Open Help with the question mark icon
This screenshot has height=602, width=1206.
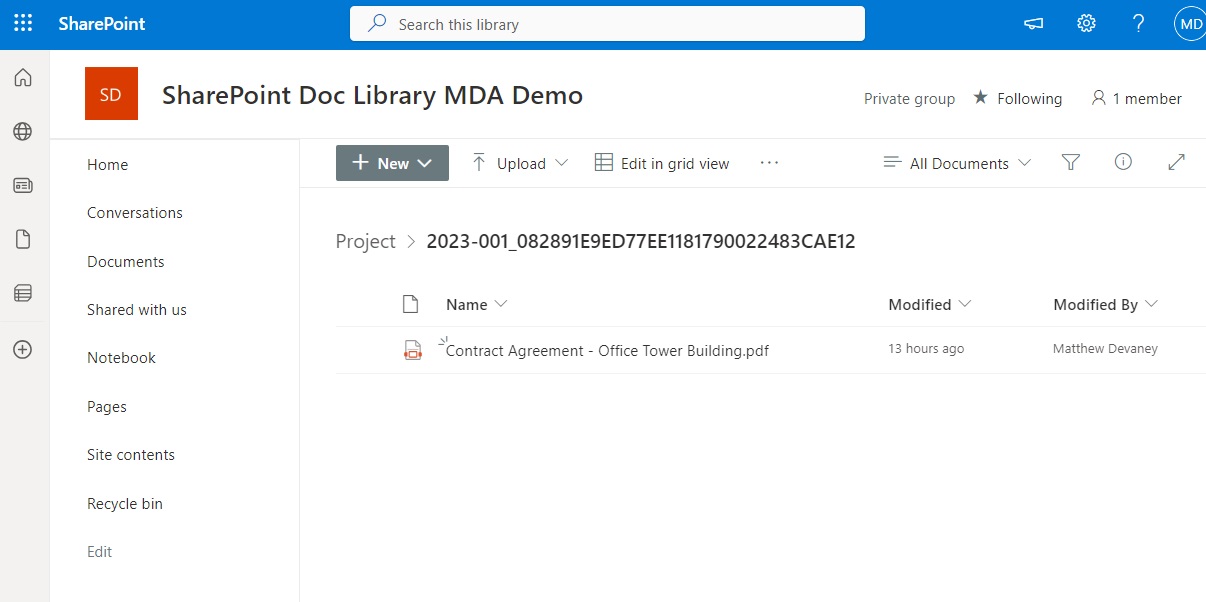click(x=1138, y=23)
